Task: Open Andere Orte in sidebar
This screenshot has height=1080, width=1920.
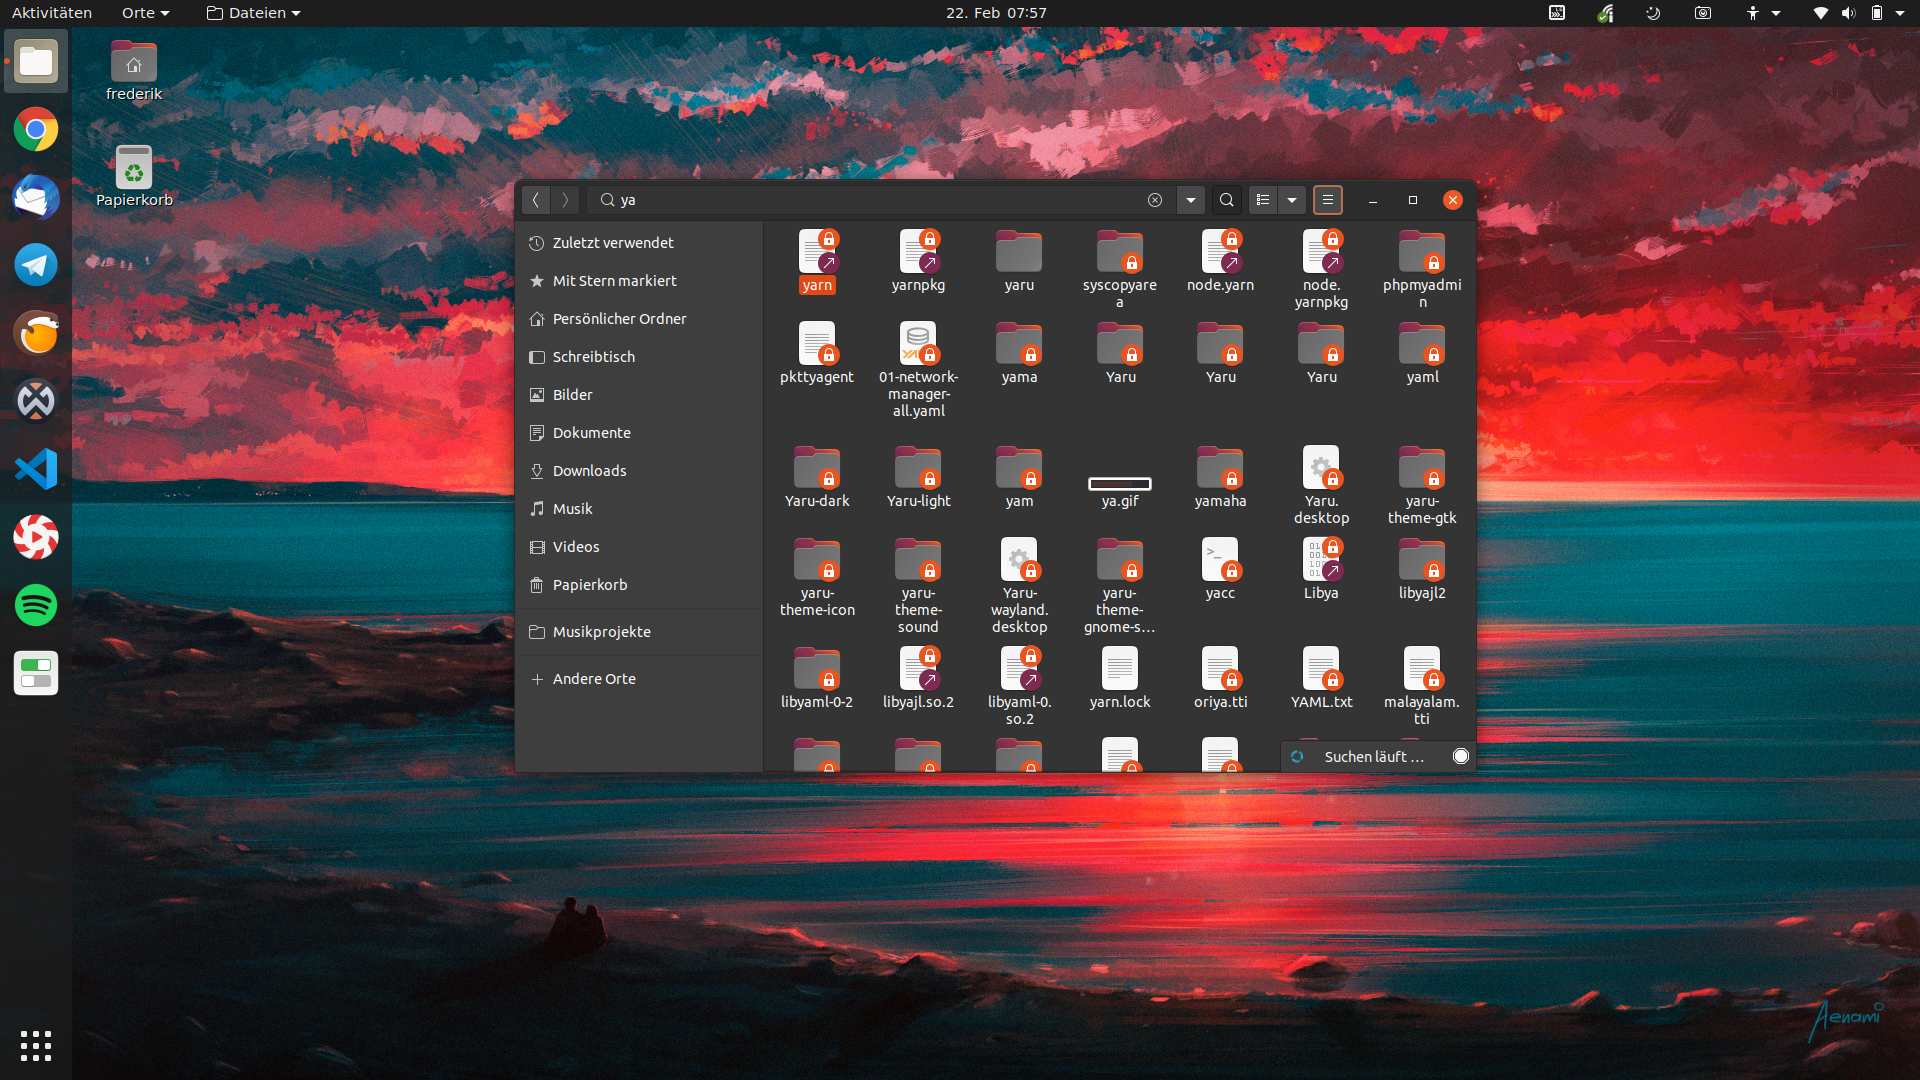Action: pyautogui.click(x=594, y=679)
